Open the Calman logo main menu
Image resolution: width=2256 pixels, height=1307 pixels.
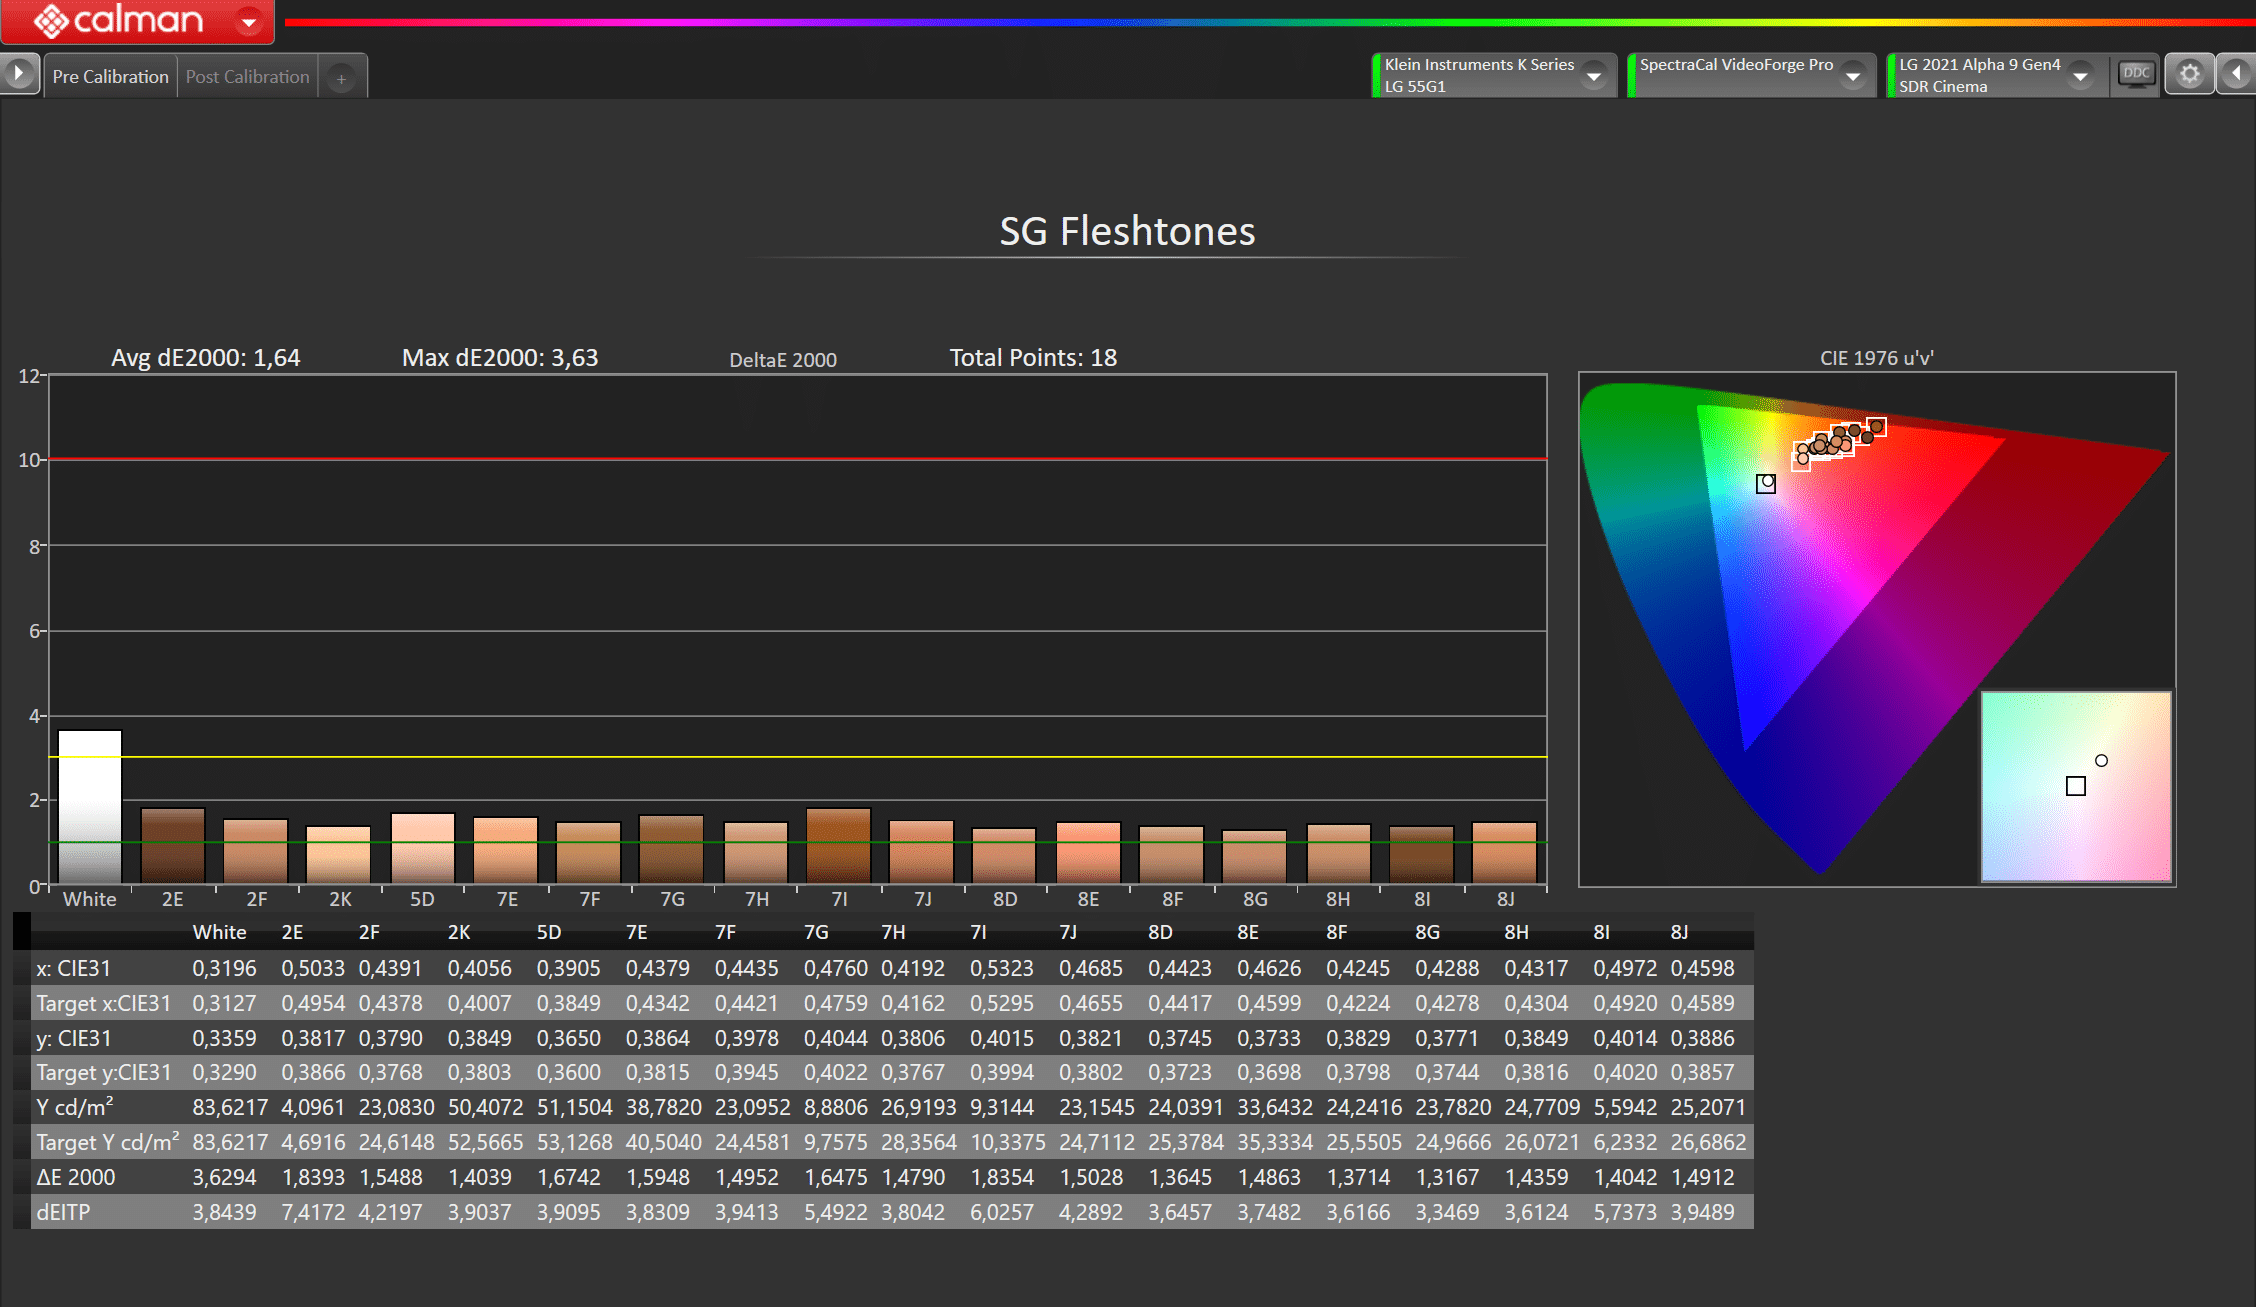[120, 20]
